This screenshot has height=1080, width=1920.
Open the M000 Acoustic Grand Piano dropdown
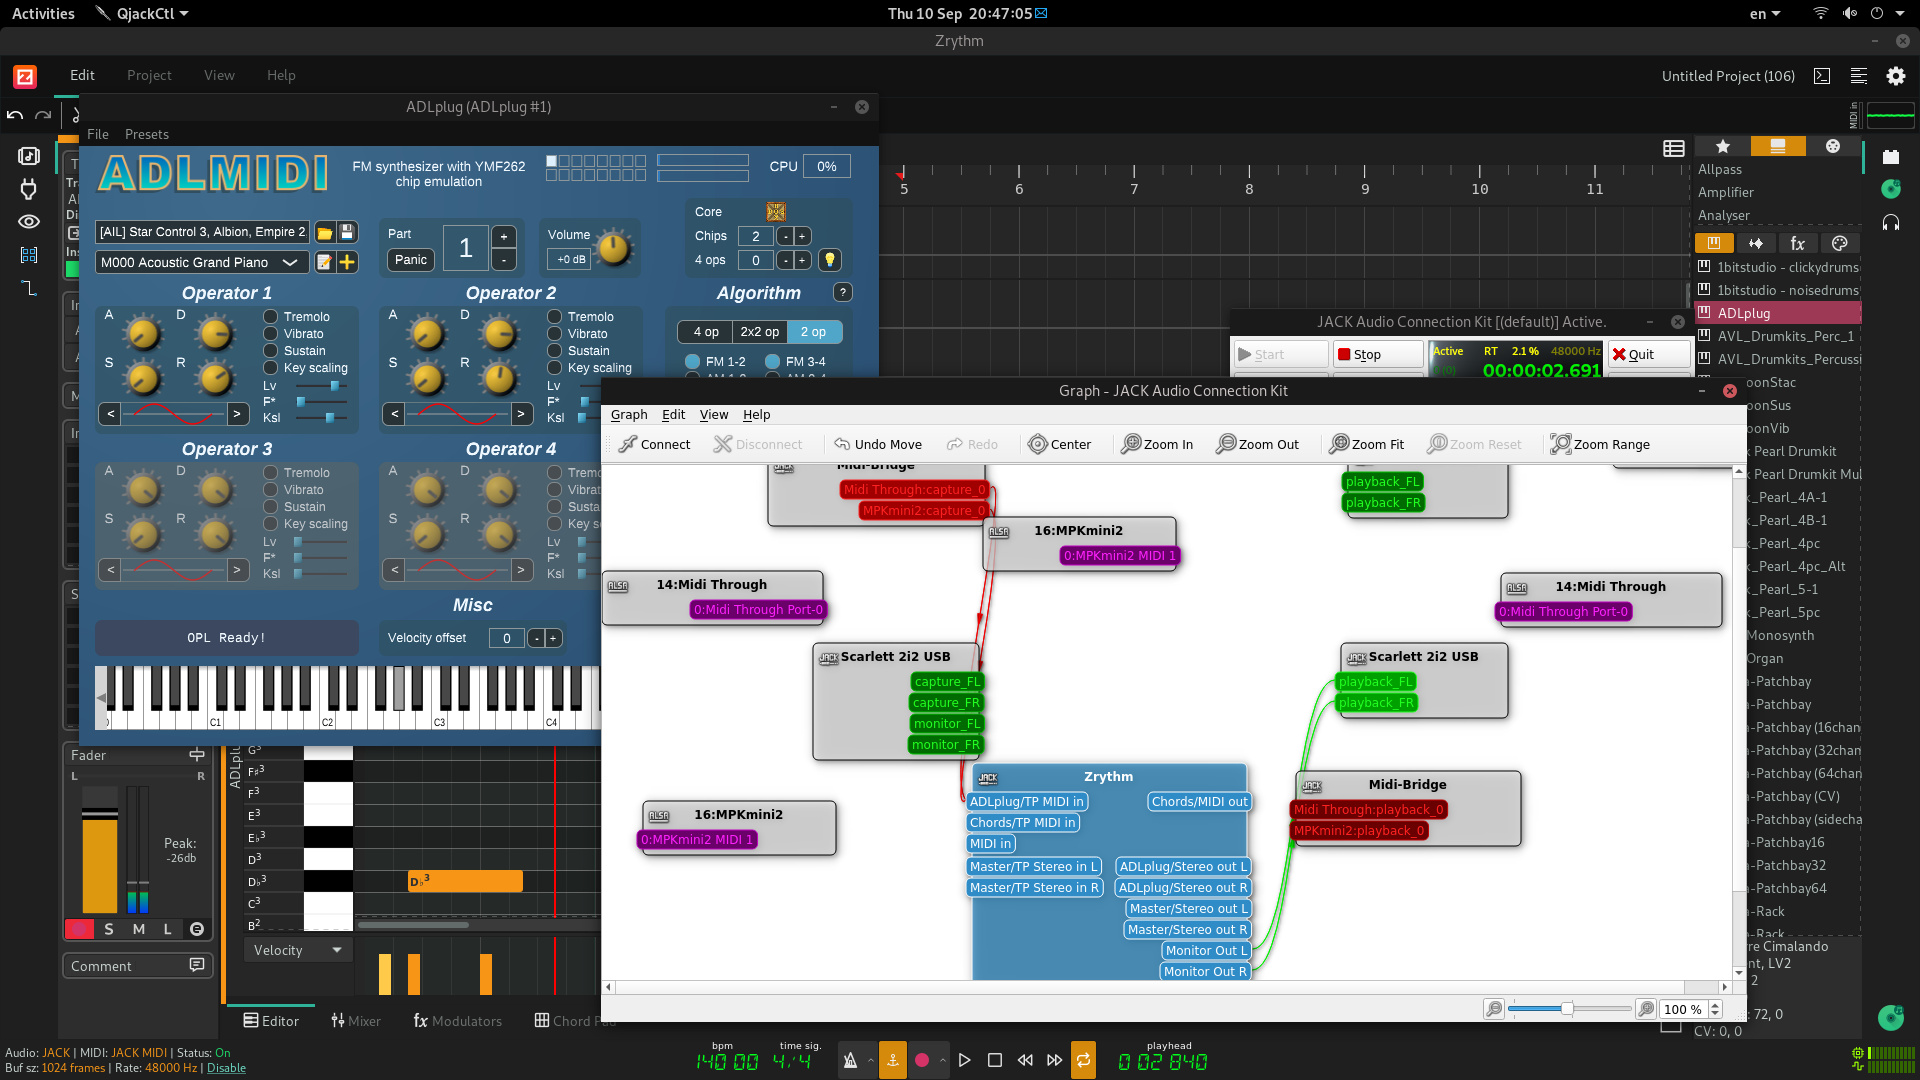click(x=200, y=262)
